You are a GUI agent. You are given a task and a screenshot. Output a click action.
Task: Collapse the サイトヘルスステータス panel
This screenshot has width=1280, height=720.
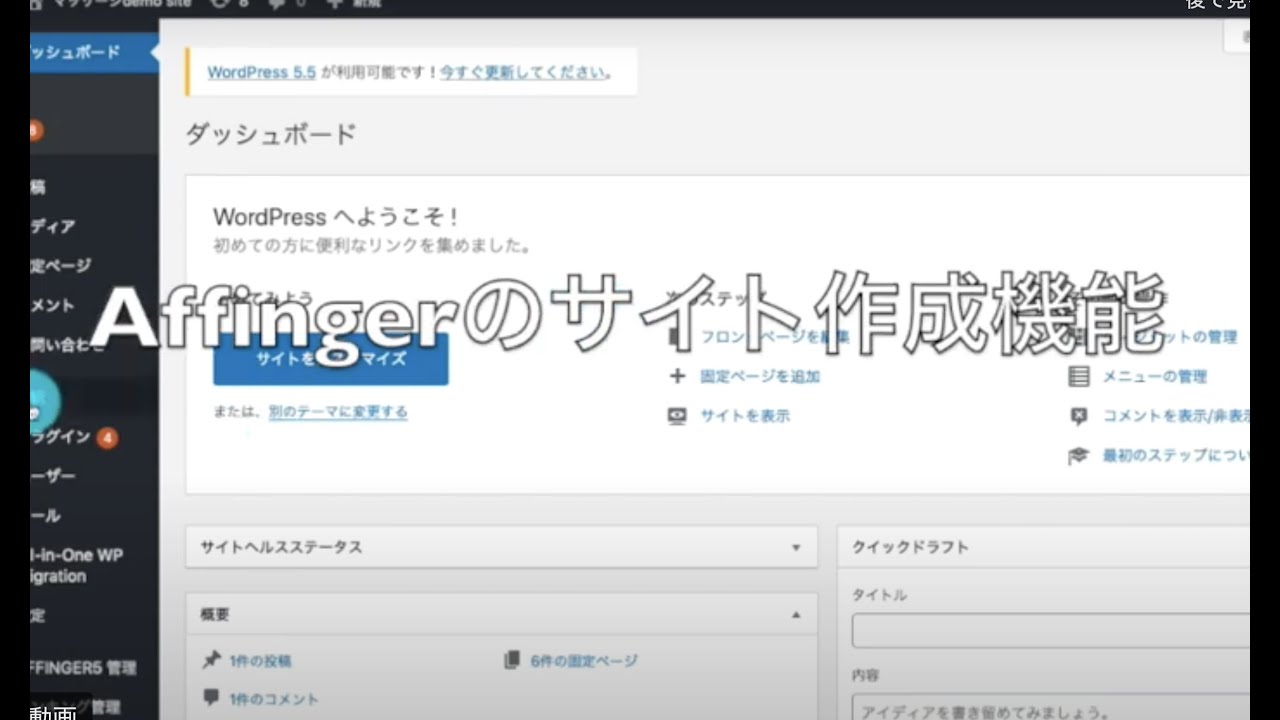point(796,547)
